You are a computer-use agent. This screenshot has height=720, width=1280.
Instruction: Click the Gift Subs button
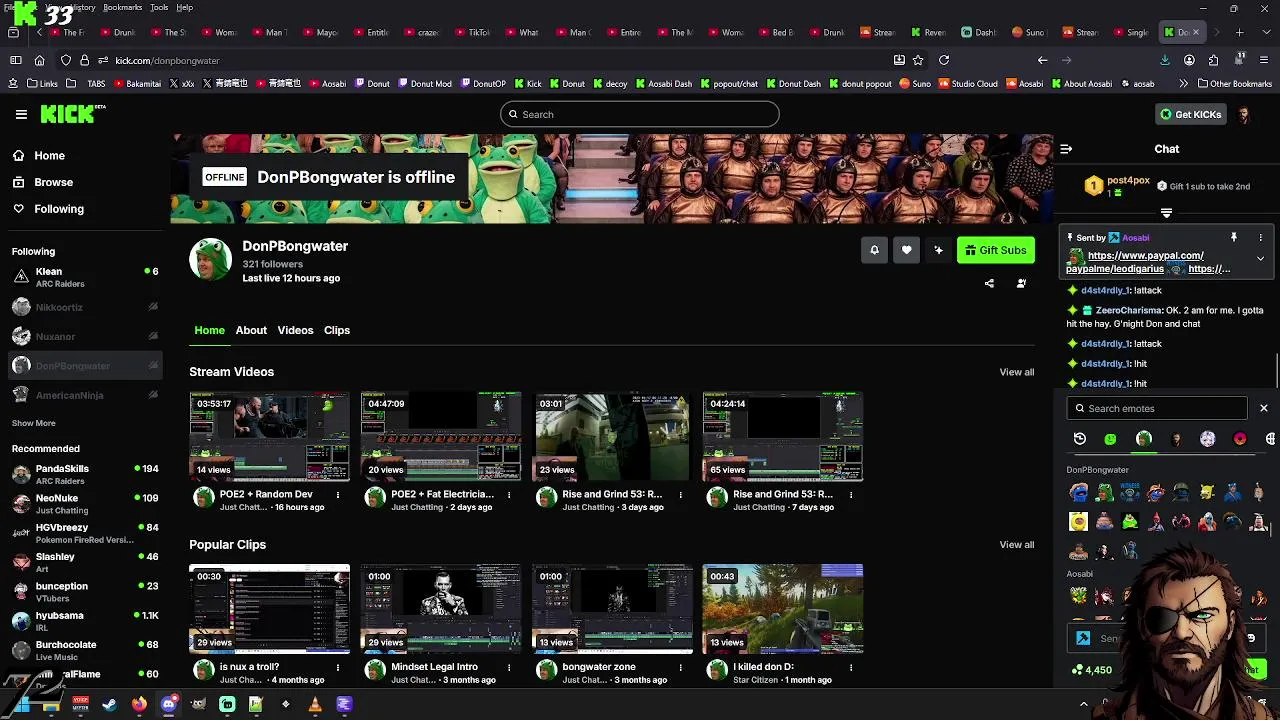point(996,250)
